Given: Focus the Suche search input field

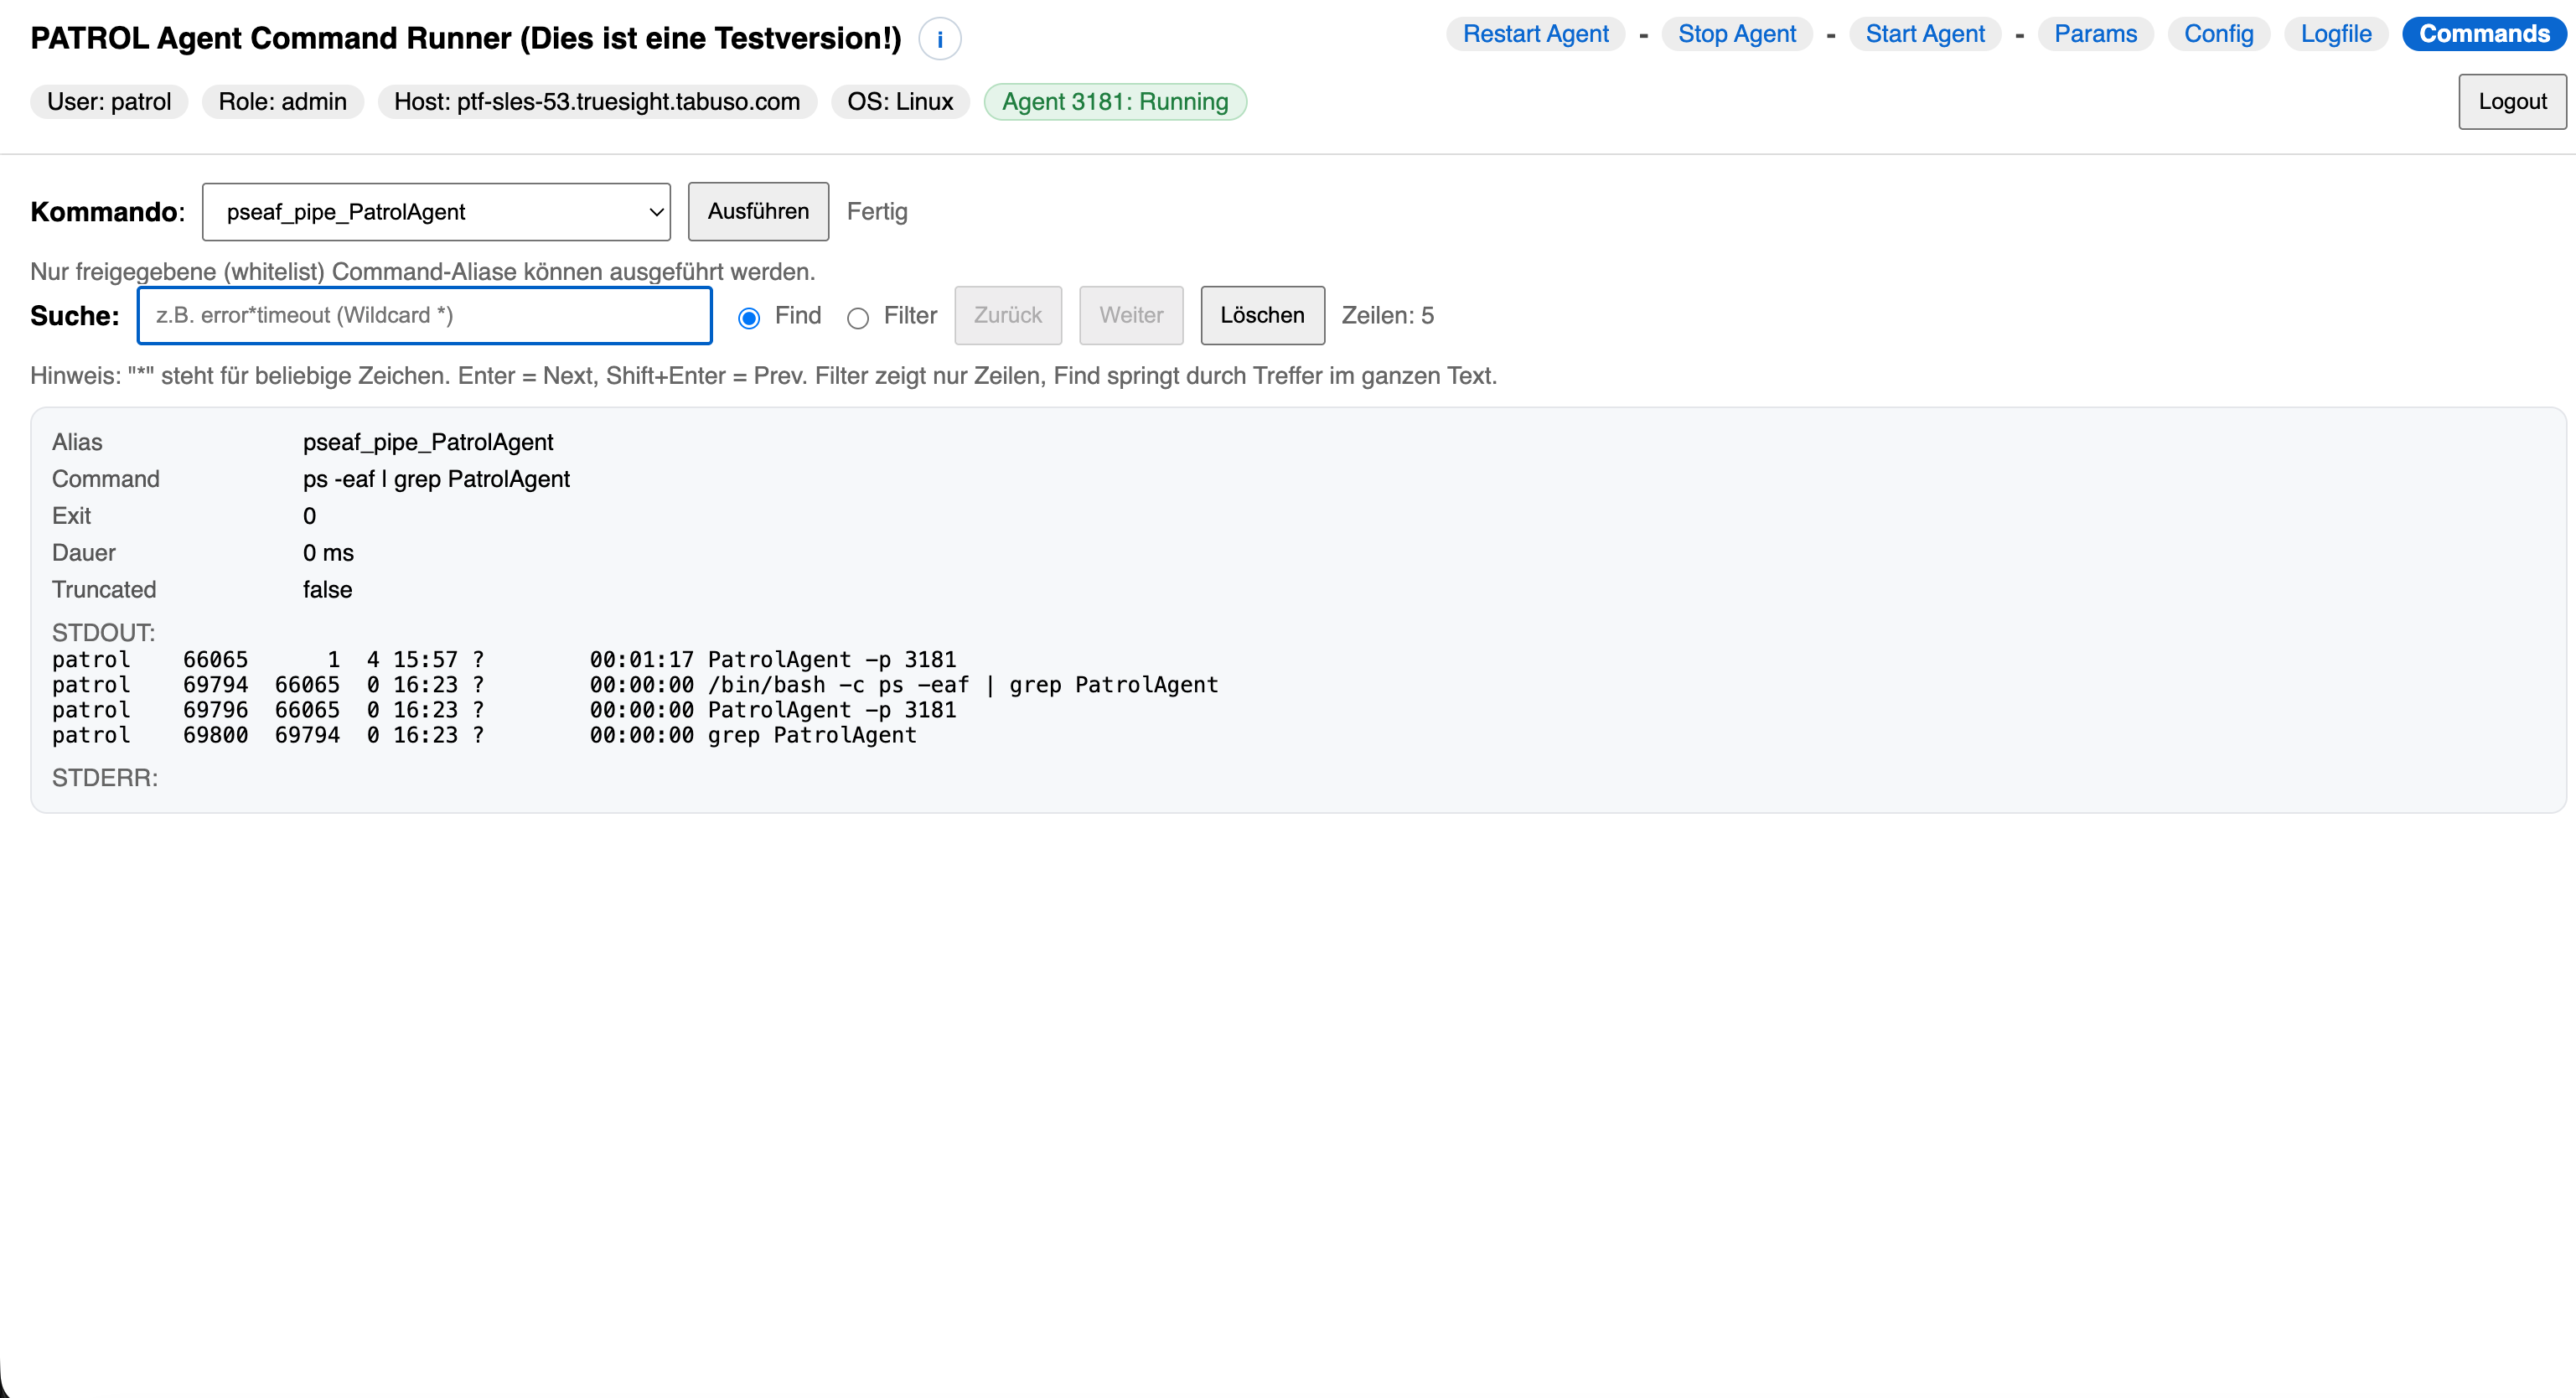Looking at the screenshot, I should tap(424, 315).
